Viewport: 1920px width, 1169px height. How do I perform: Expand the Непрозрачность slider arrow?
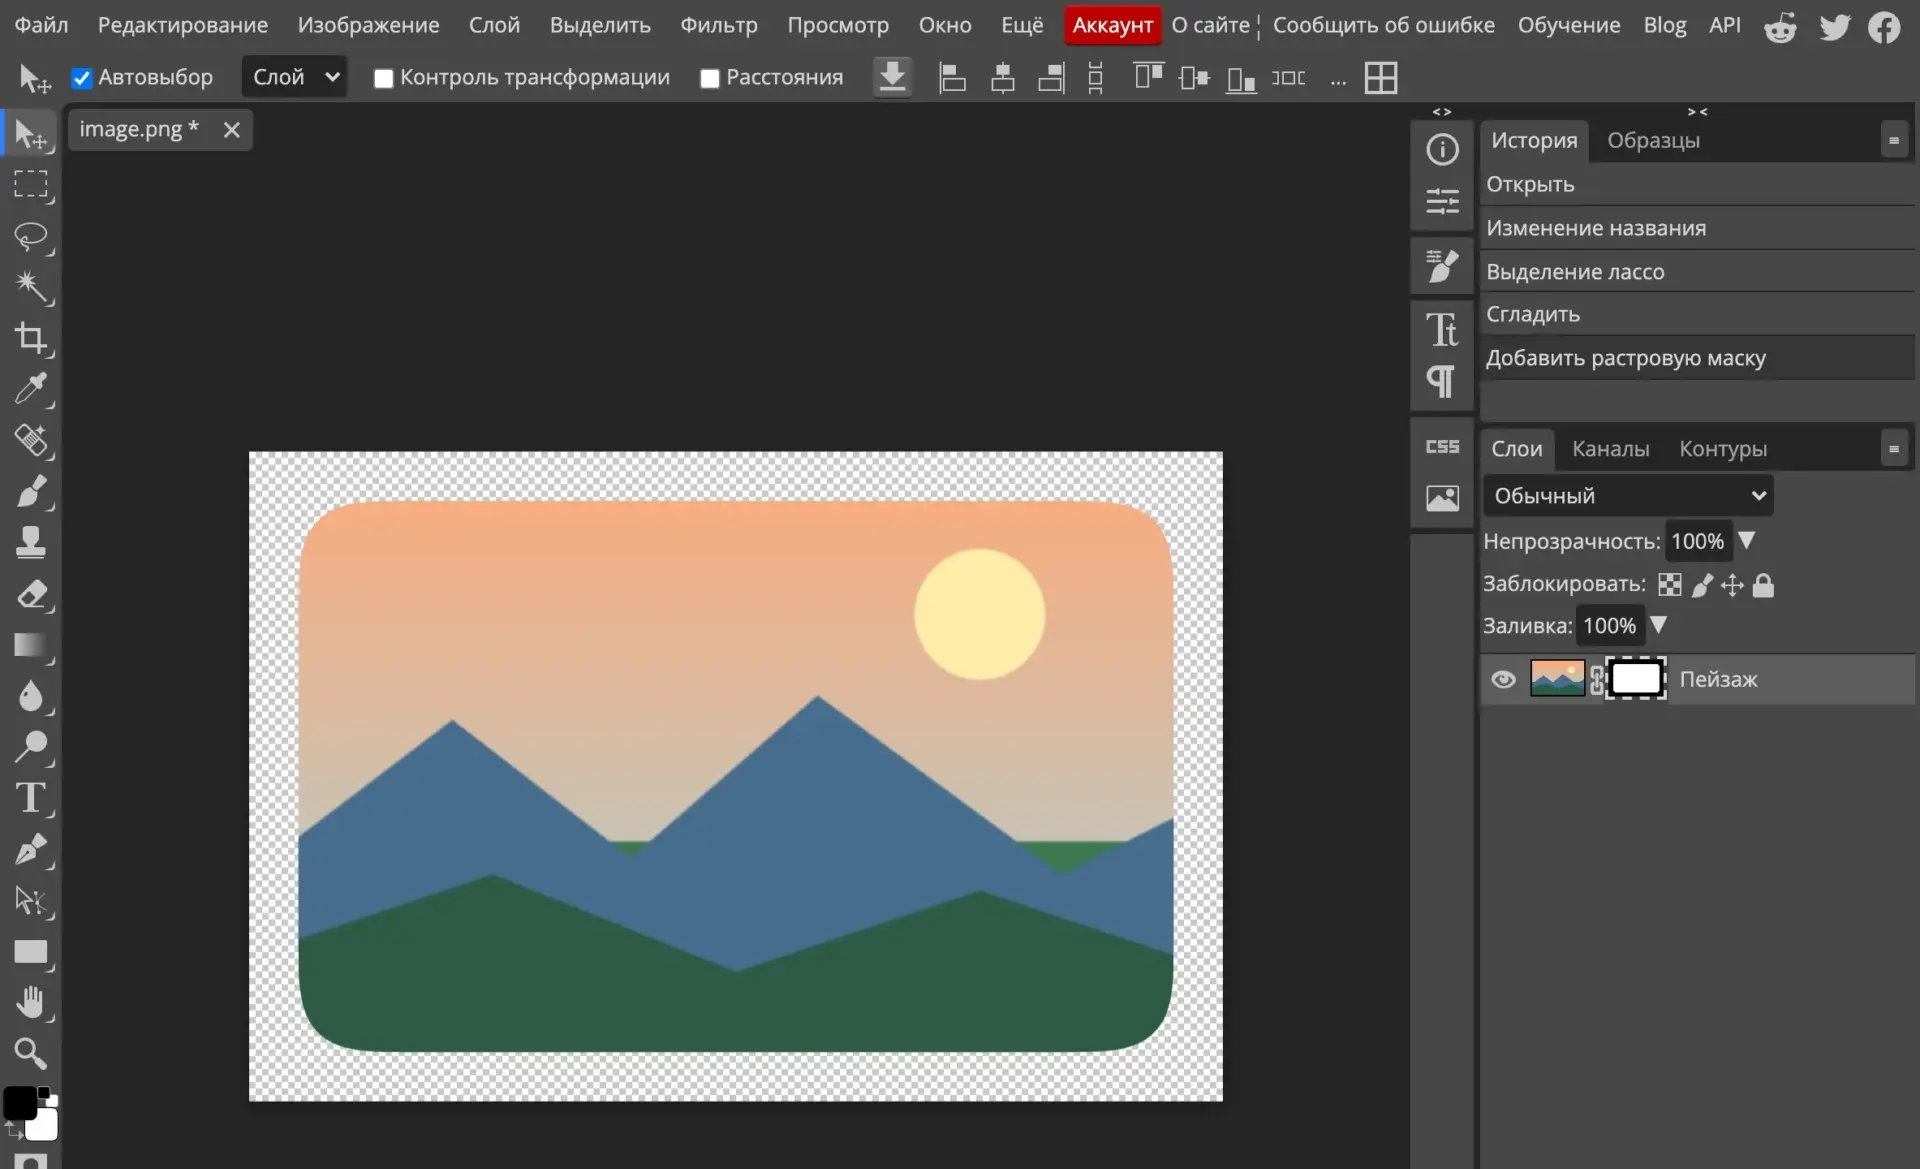tap(1746, 540)
